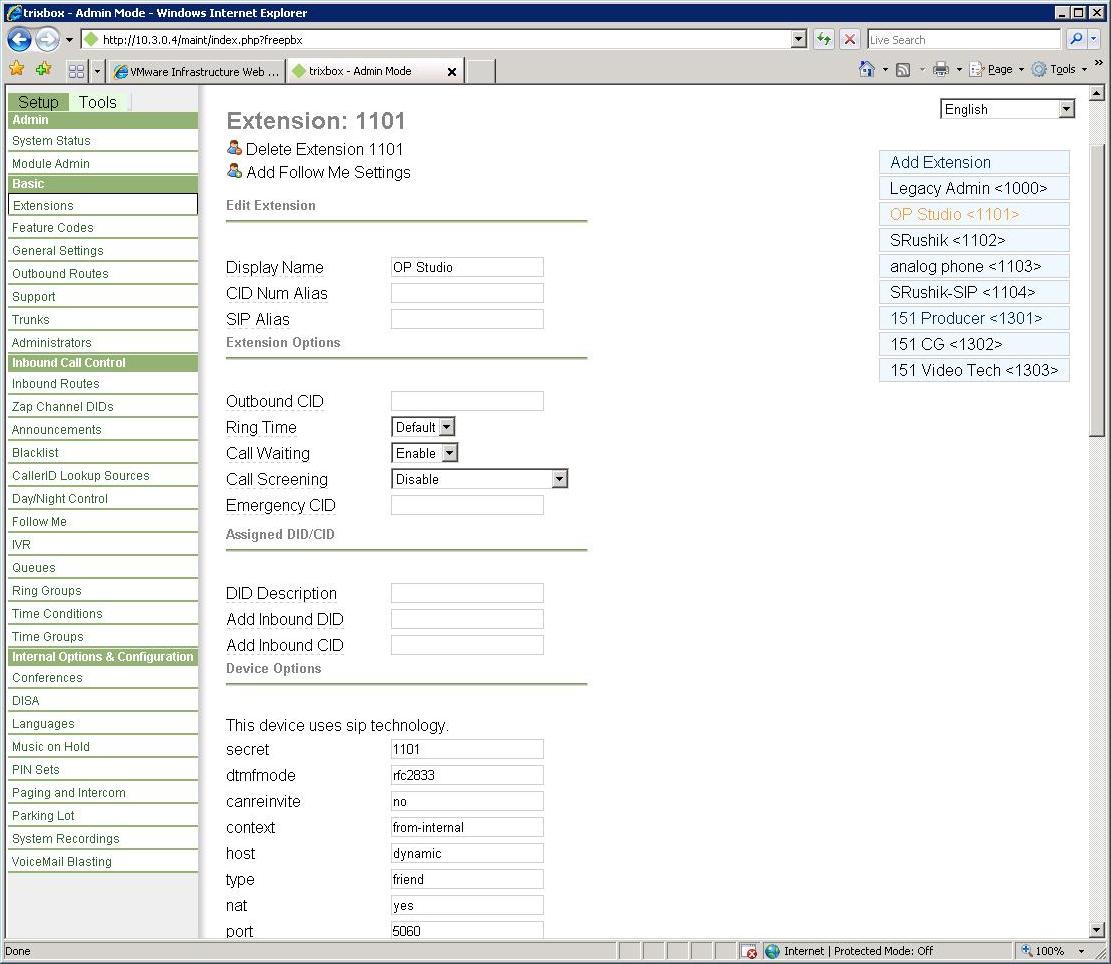Viewport: 1111px width, 964px height.
Task: Open the search provider options dropdown
Action: pos(1093,40)
